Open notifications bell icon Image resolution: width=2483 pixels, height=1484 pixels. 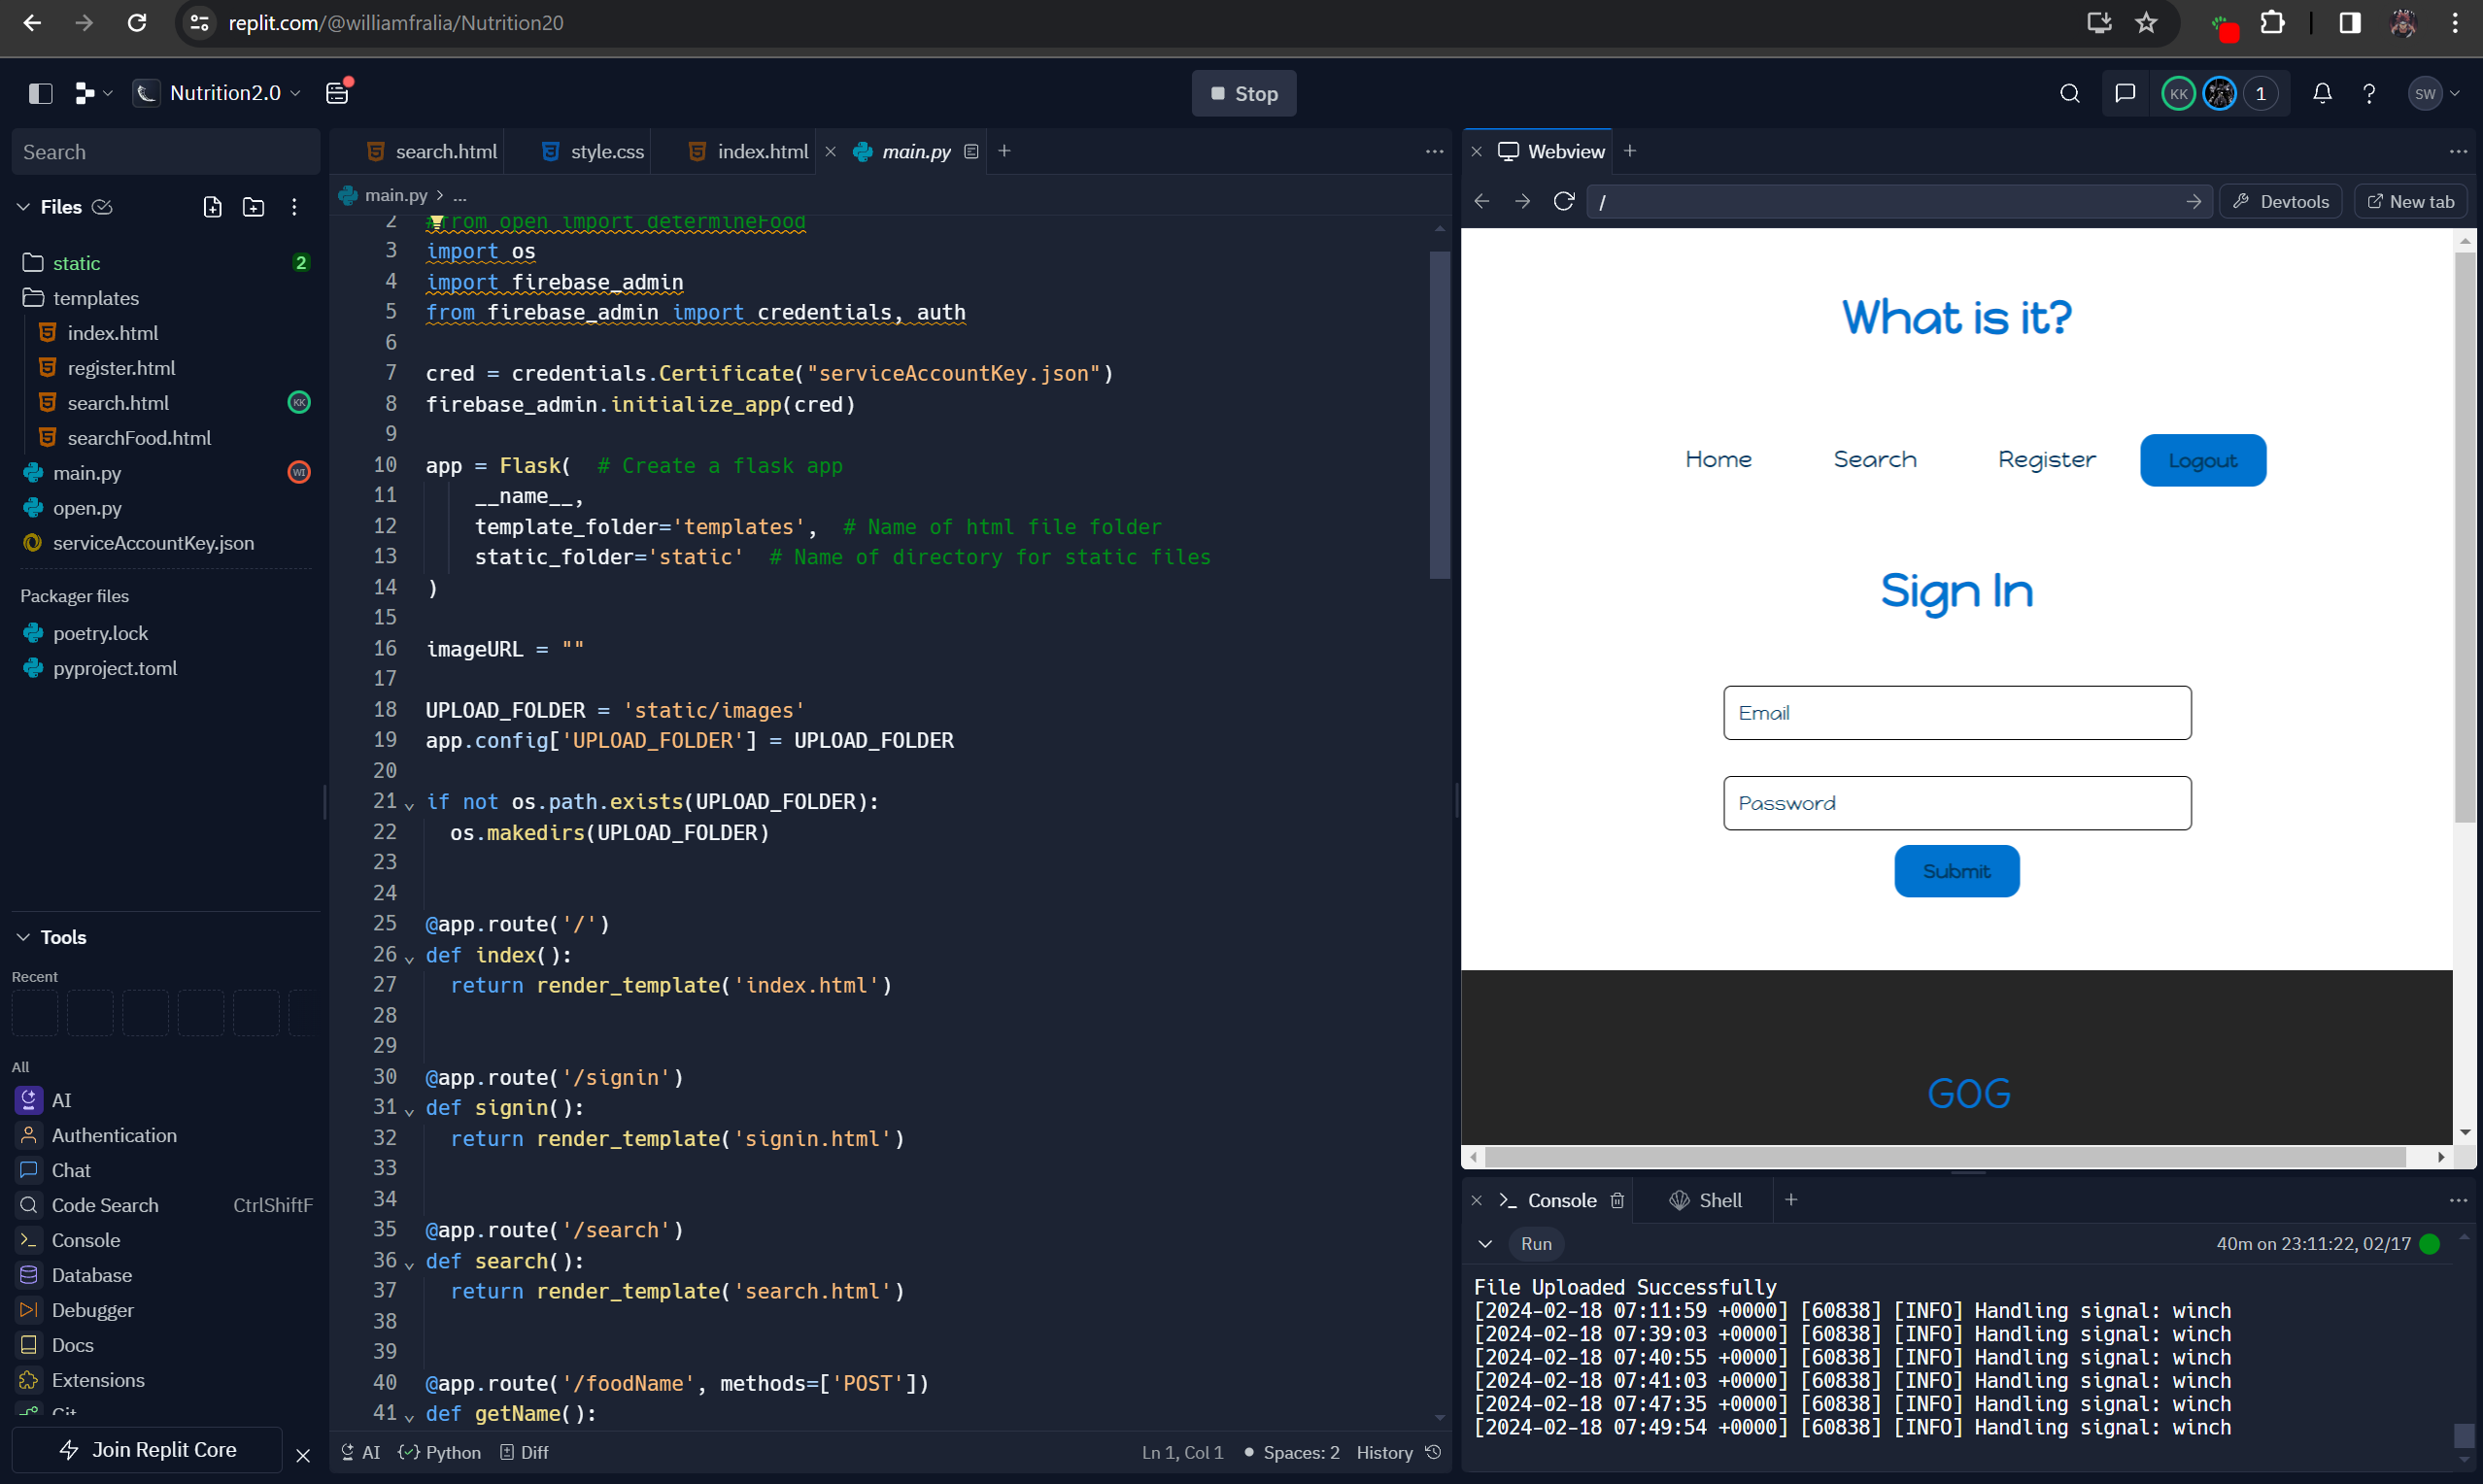[2322, 93]
